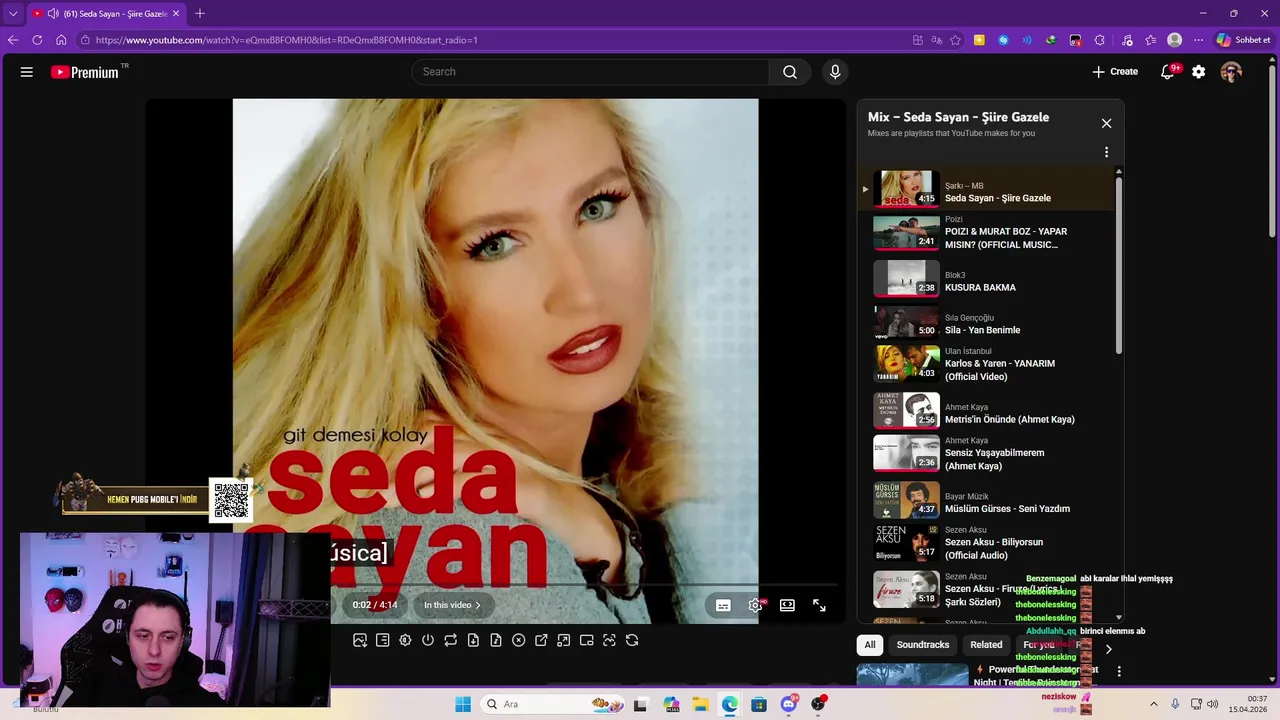Open browser three-dot settings menu
The image size is (1280, 720).
[x=1198, y=40]
